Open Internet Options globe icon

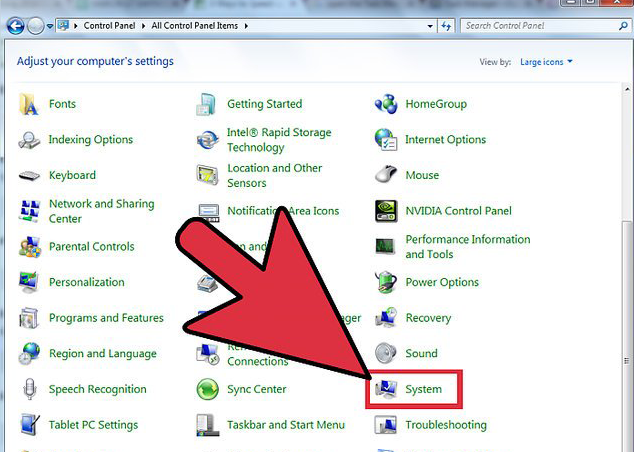(386, 140)
